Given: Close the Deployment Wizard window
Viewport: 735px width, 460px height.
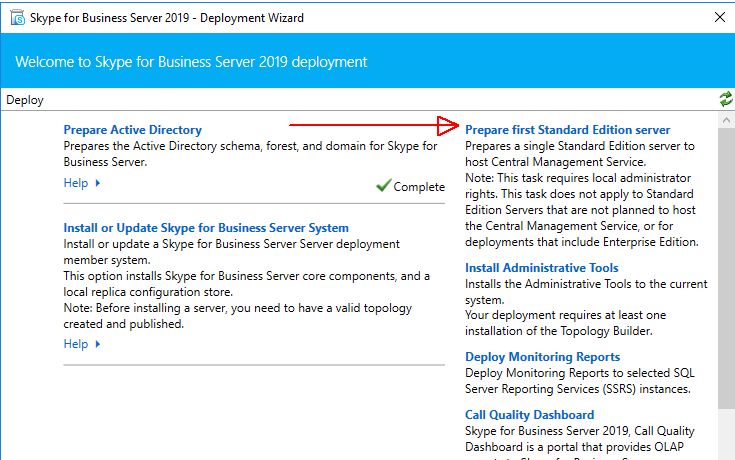Looking at the screenshot, I should [x=720, y=17].
